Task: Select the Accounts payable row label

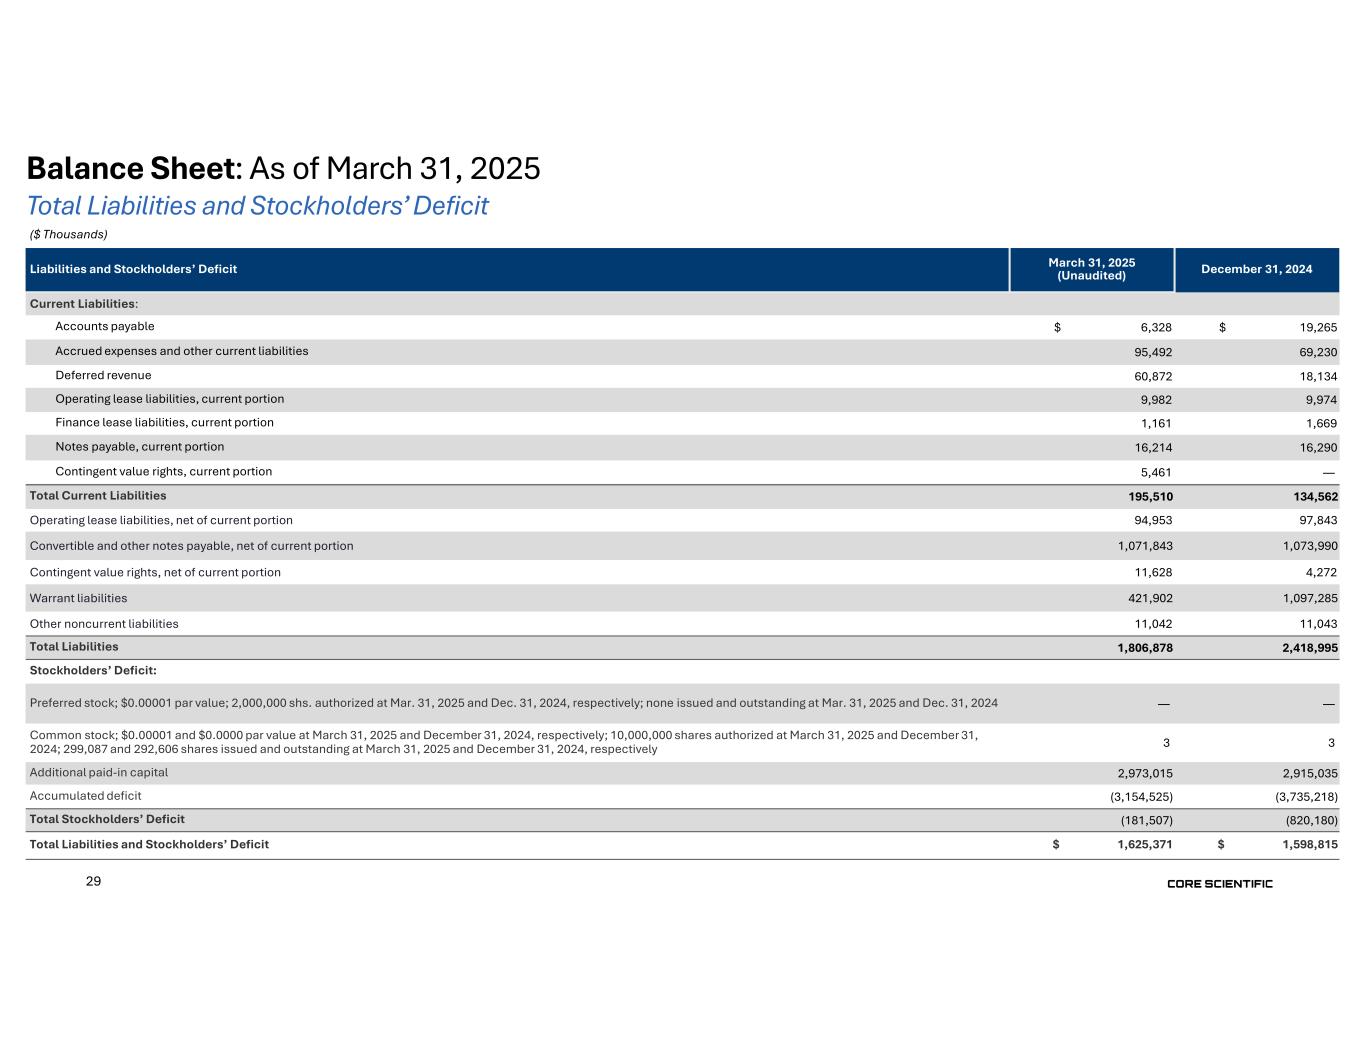Action: point(105,327)
